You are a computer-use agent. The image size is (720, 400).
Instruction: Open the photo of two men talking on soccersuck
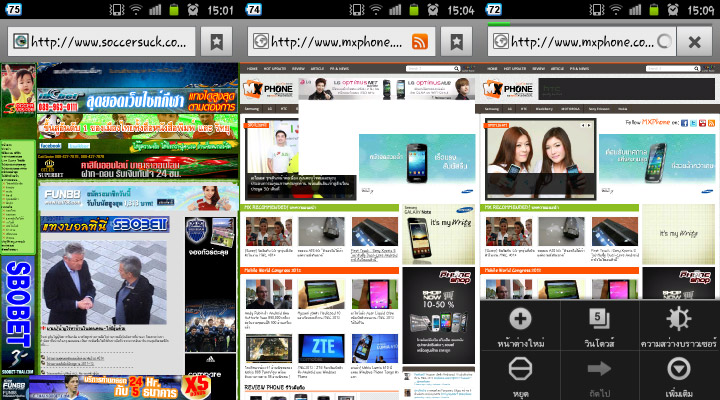click(x=104, y=282)
